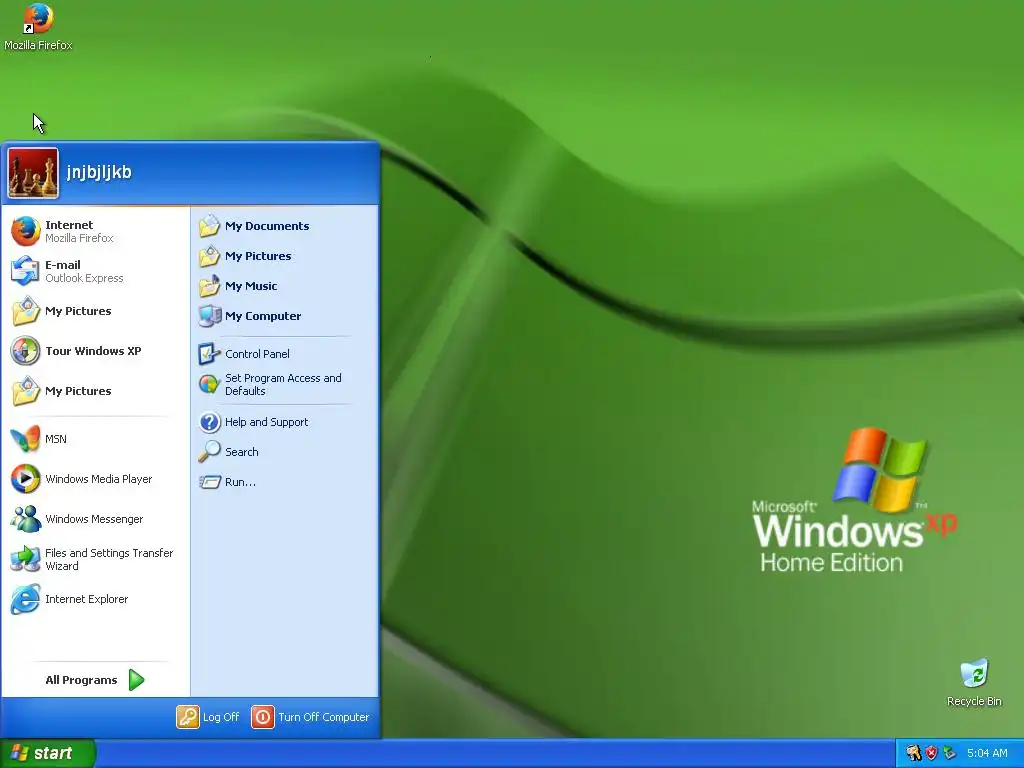Click the user name jnjbjljkb
This screenshot has width=1024, height=768.
99,172
